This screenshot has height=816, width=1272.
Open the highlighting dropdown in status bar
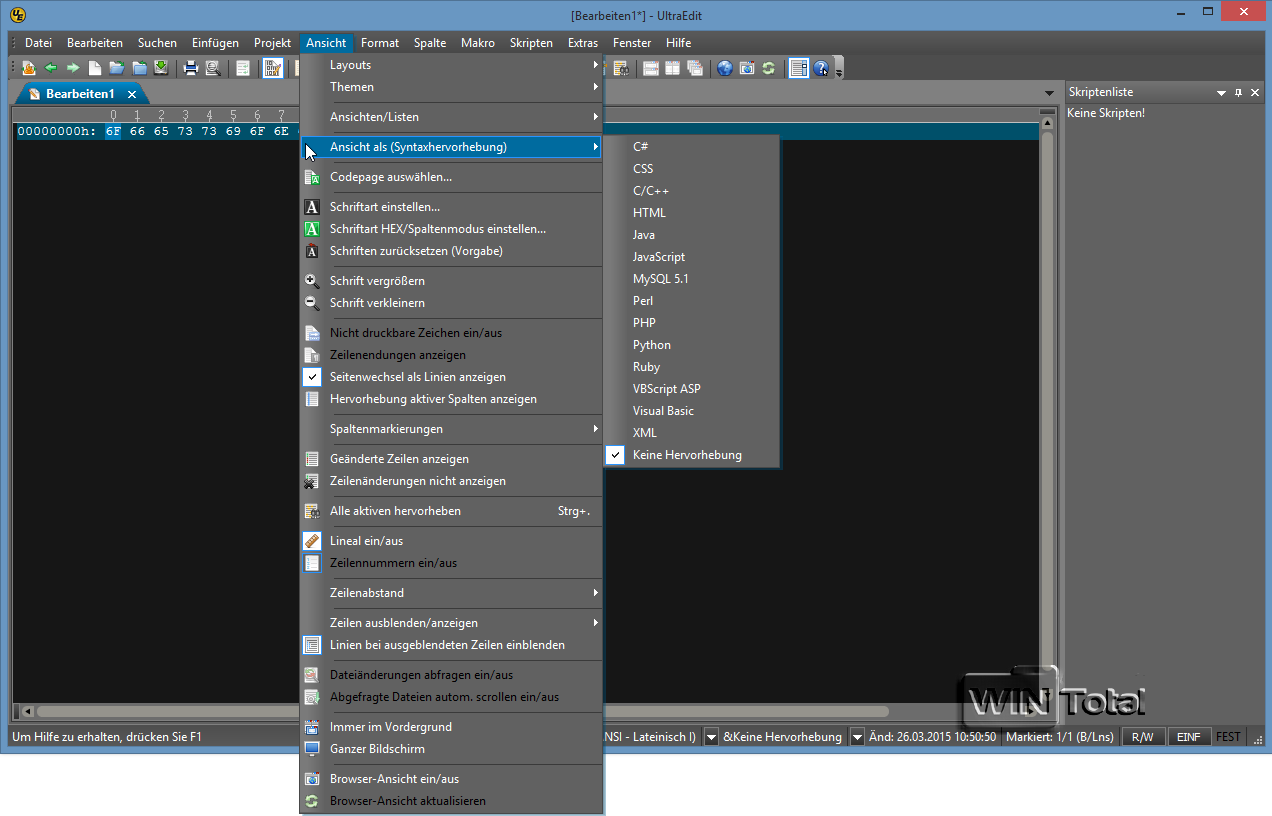pos(857,737)
